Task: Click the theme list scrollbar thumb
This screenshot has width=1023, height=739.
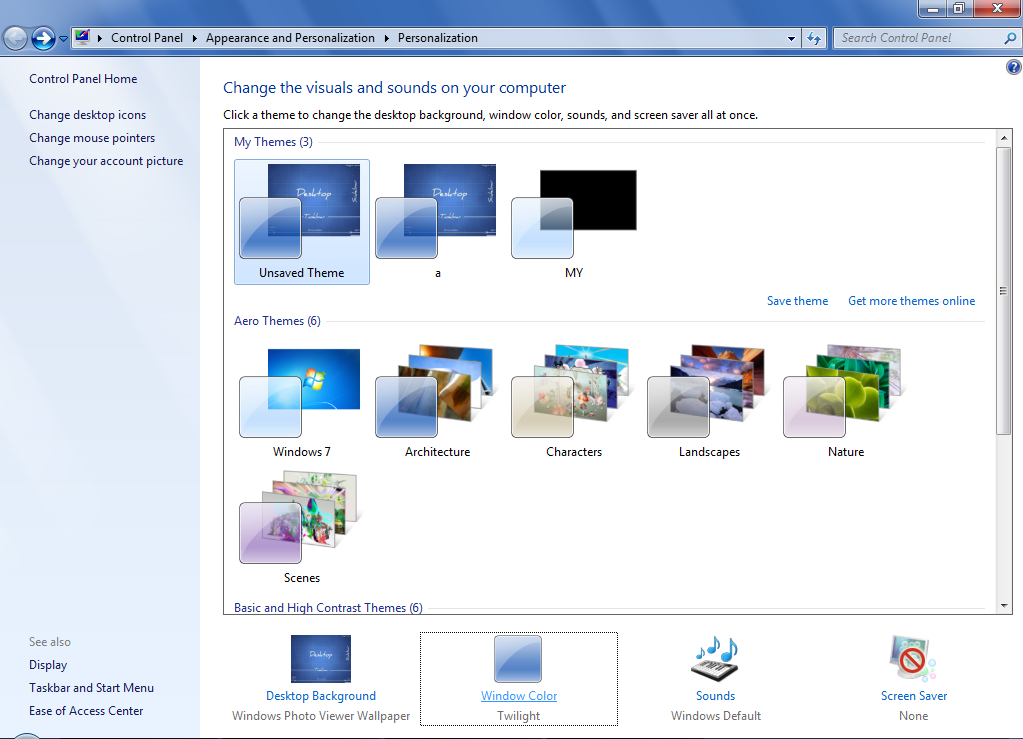Action: 1003,290
